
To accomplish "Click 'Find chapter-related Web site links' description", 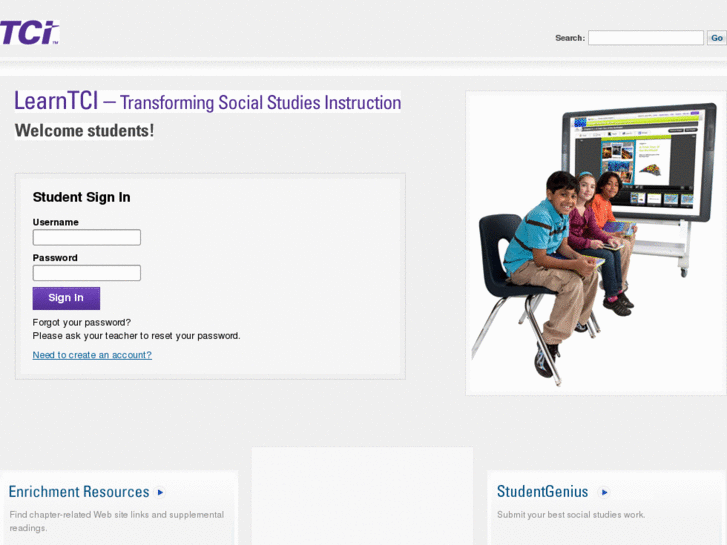I will [117, 521].
